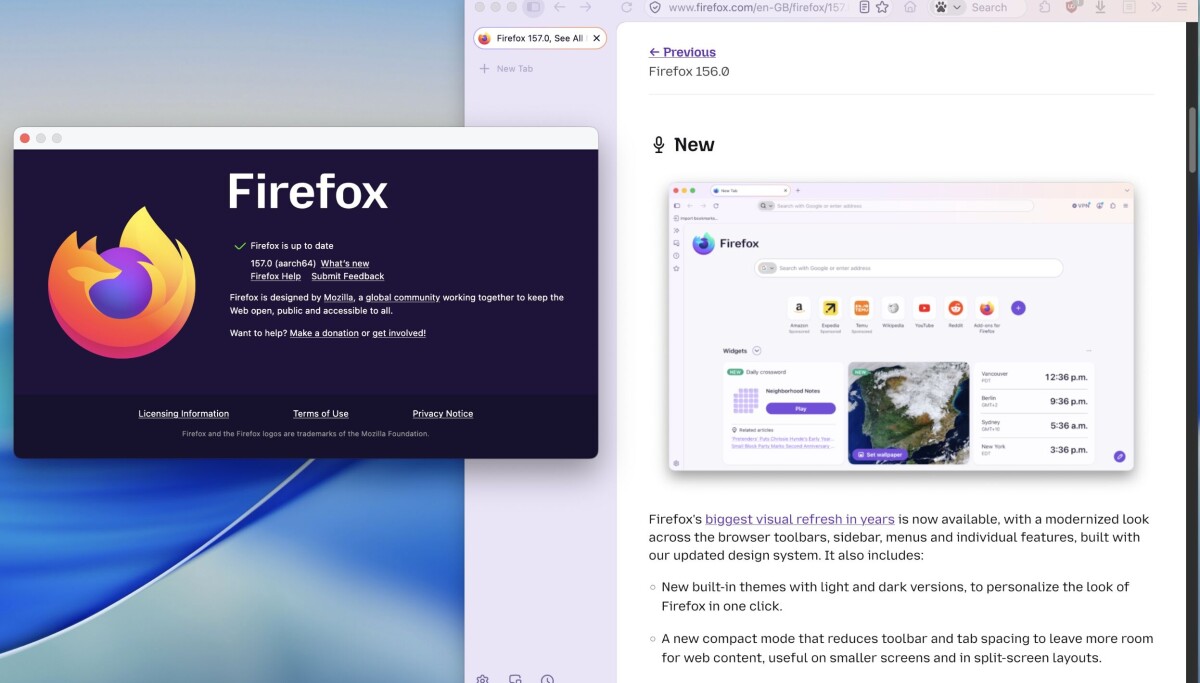The image size is (1200, 683).
Task: Click the Wikipedia shortcut in the screenshot
Action: pos(893,309)
